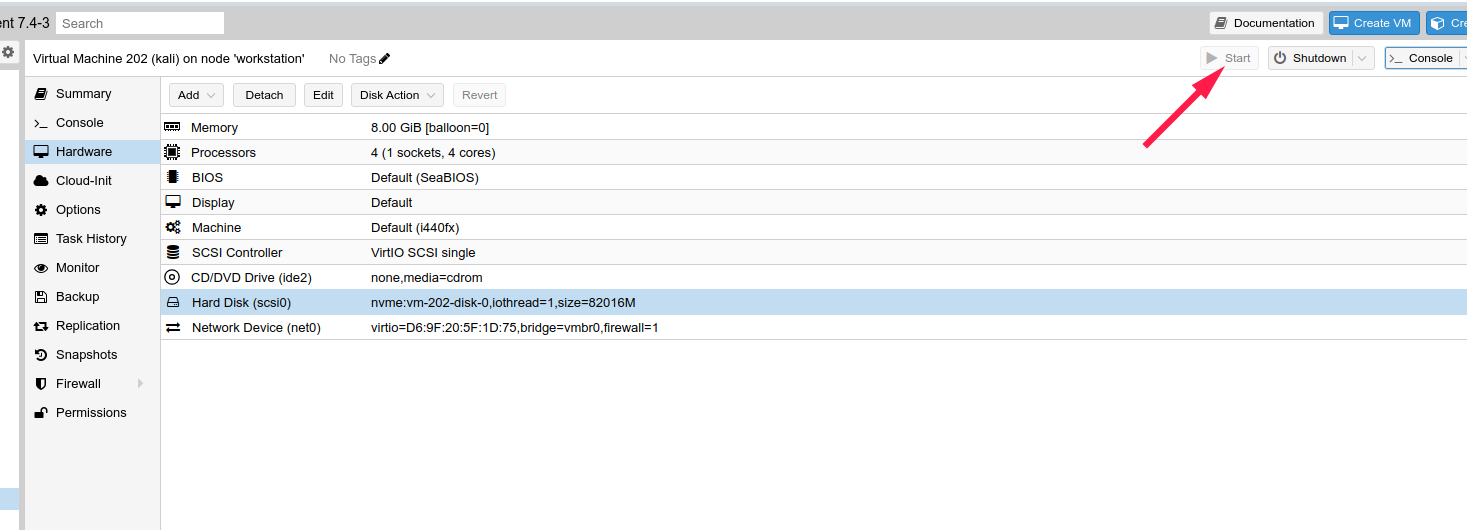This screenshot has width=1467, height=530.
Task: Select the Processors hardware row
Action: pos(223,153)
